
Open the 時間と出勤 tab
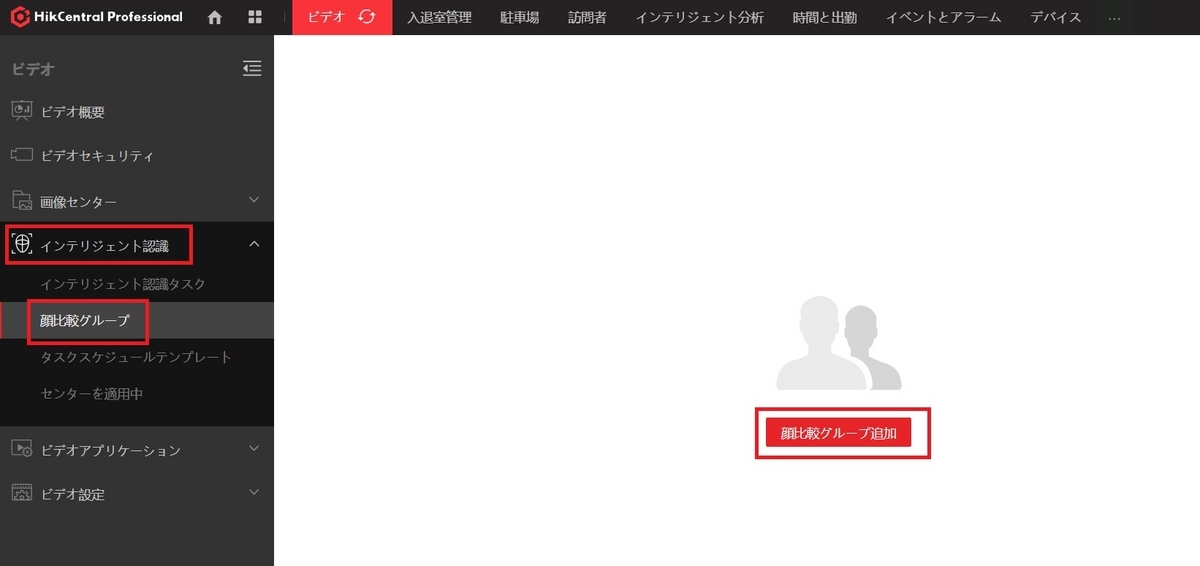tap(824, 17)
